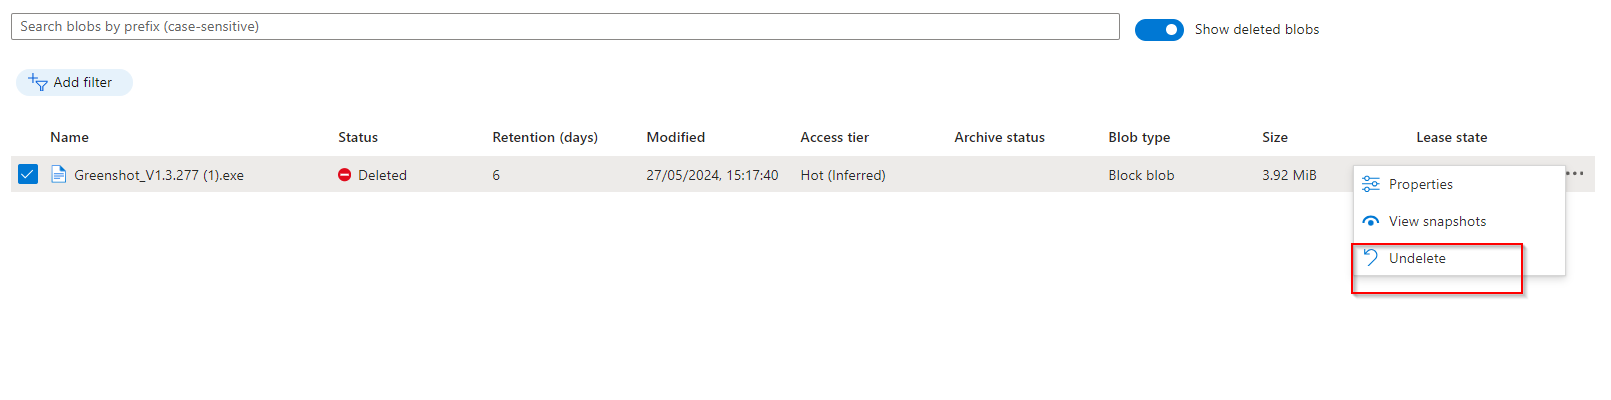Open the Greenshot_V1.3.277 (1).exe blob
This screenshot has width=1611, height=400.
[159, 175]
